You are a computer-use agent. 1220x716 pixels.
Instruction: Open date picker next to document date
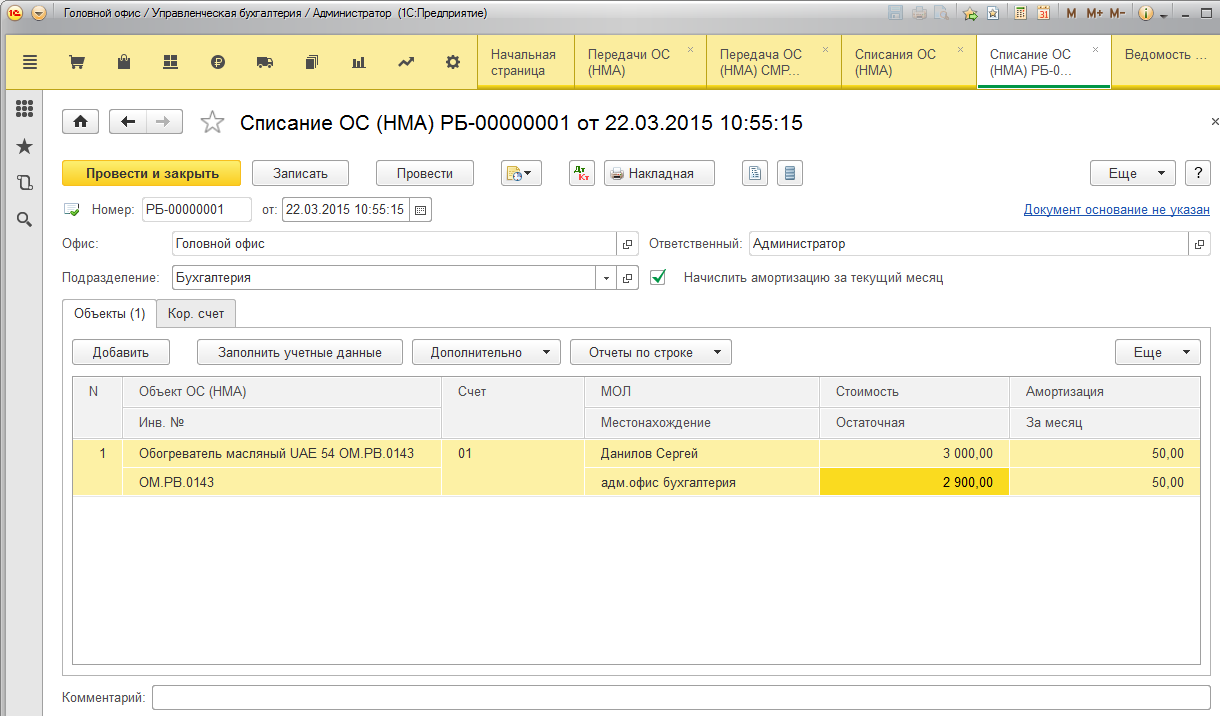tap(420, 210)
